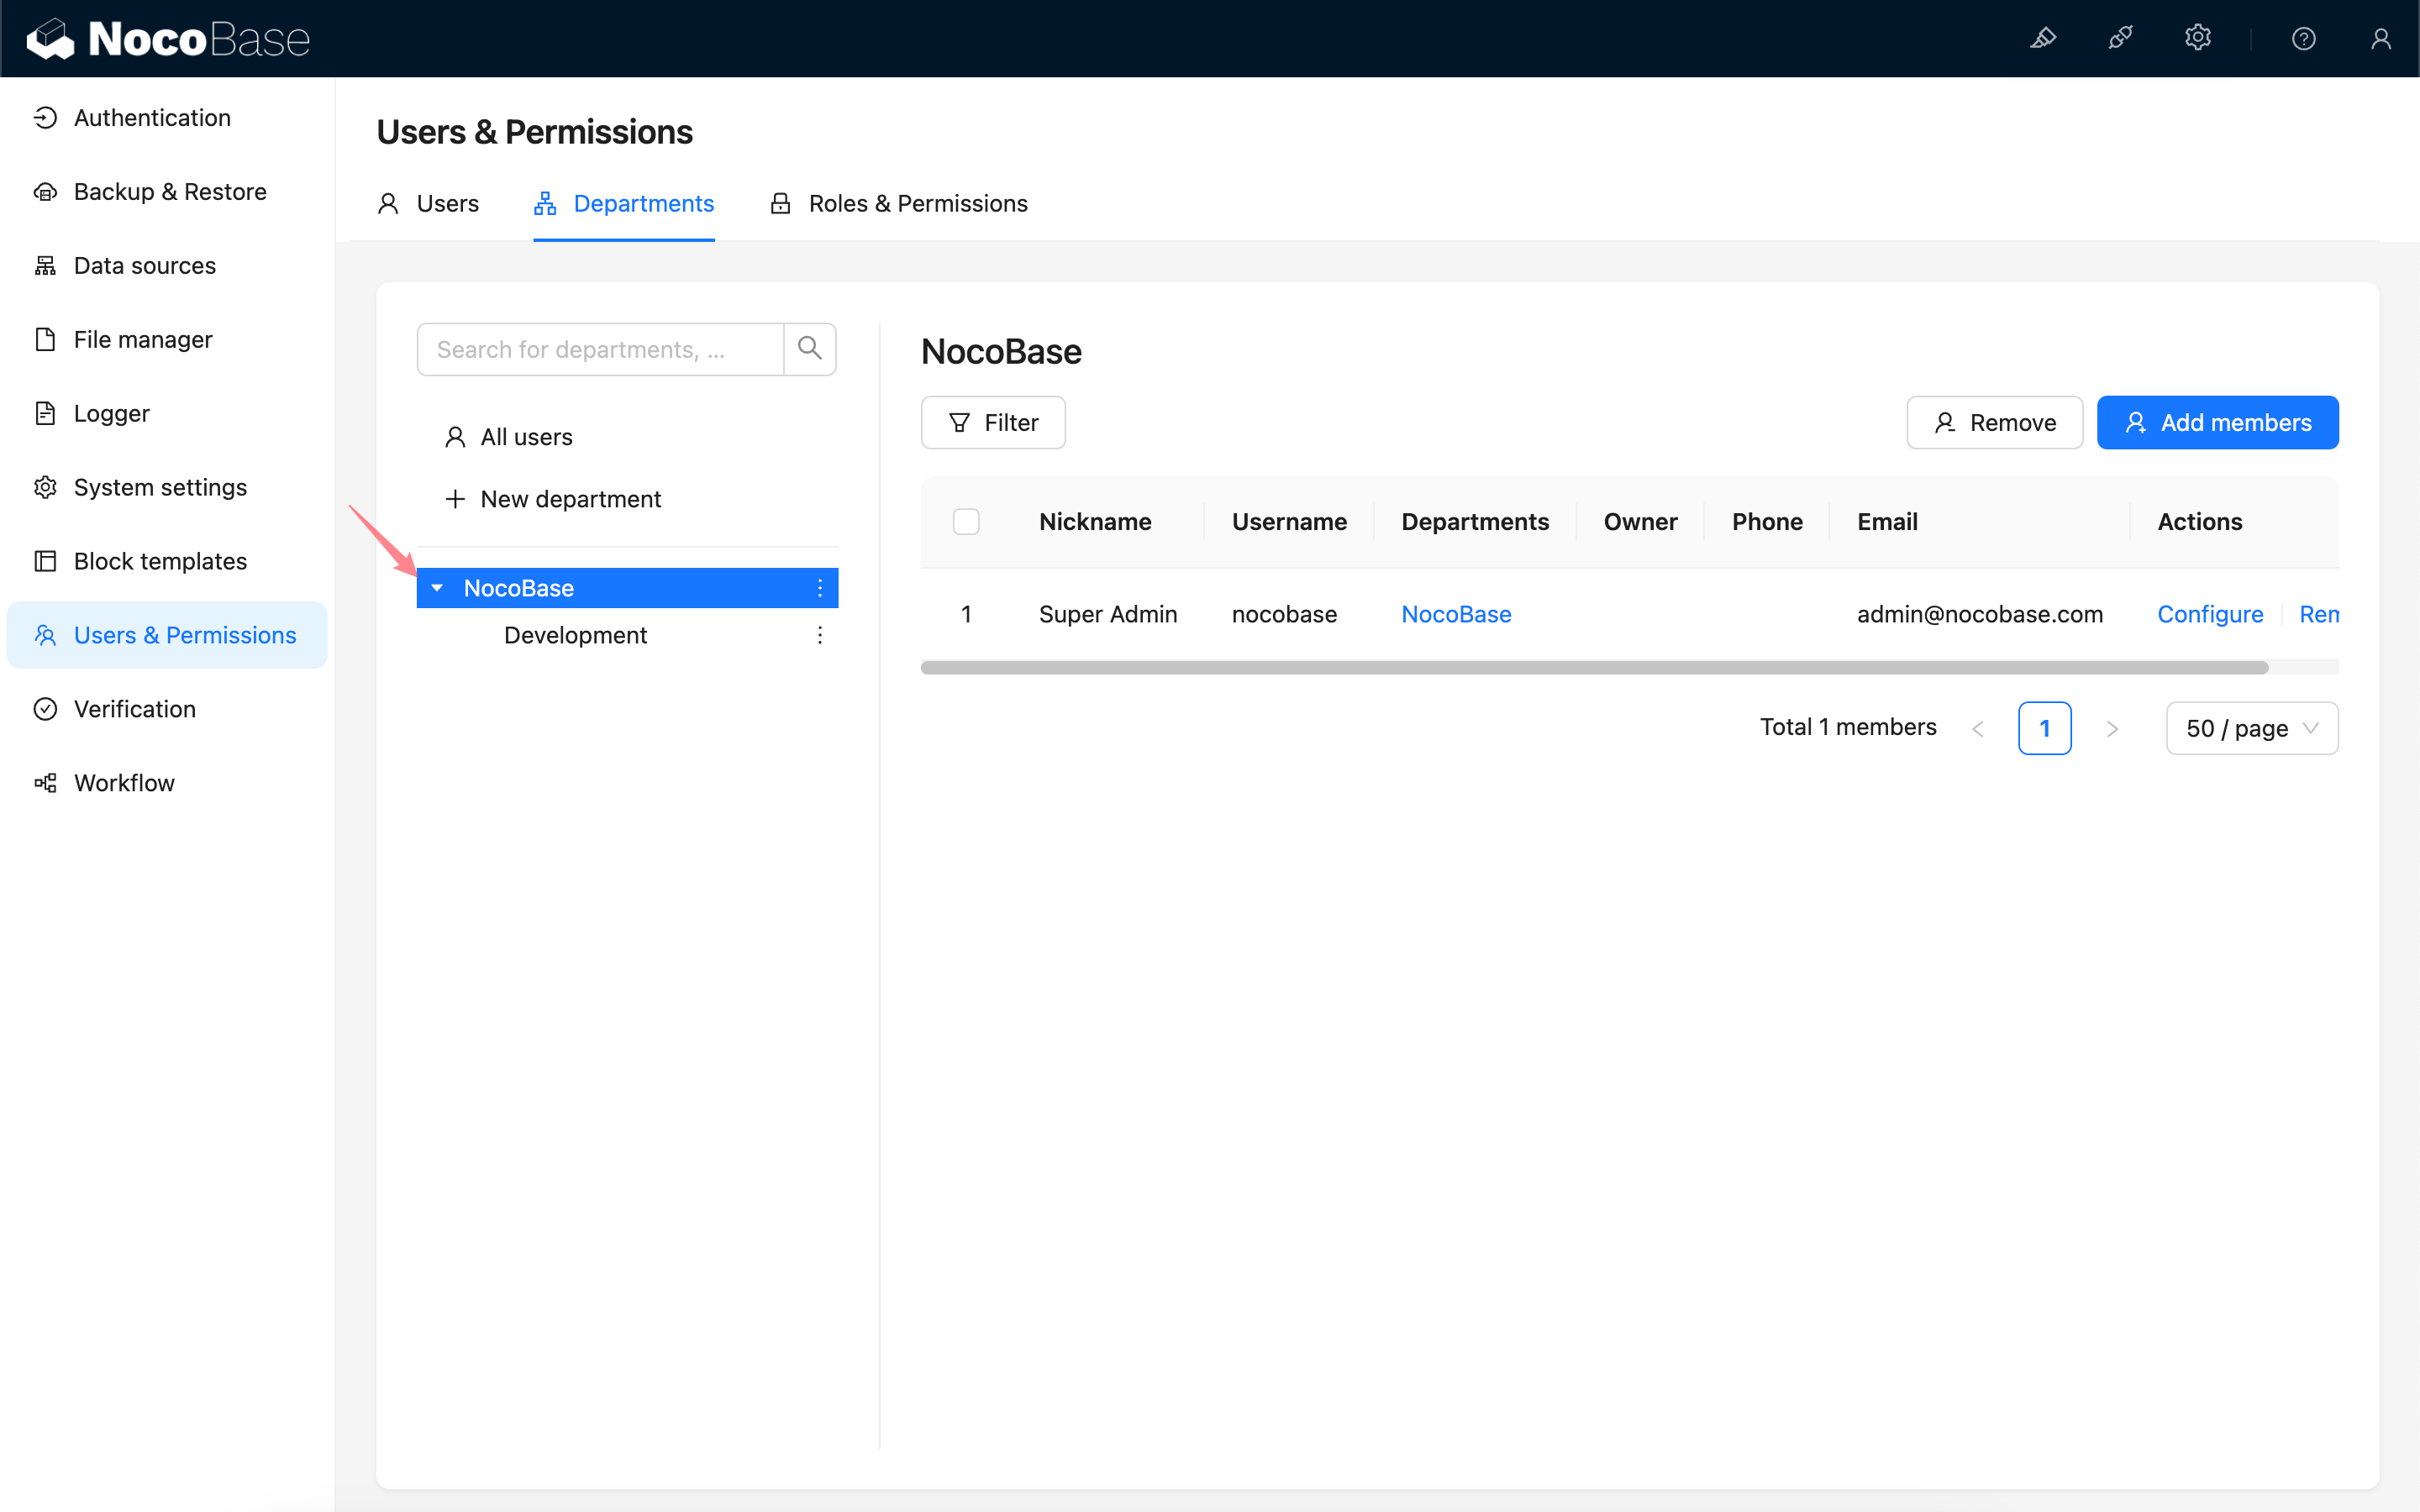Open Development department three-dot menu
Screen dimensions: 2420x1512
coord(819,635)
